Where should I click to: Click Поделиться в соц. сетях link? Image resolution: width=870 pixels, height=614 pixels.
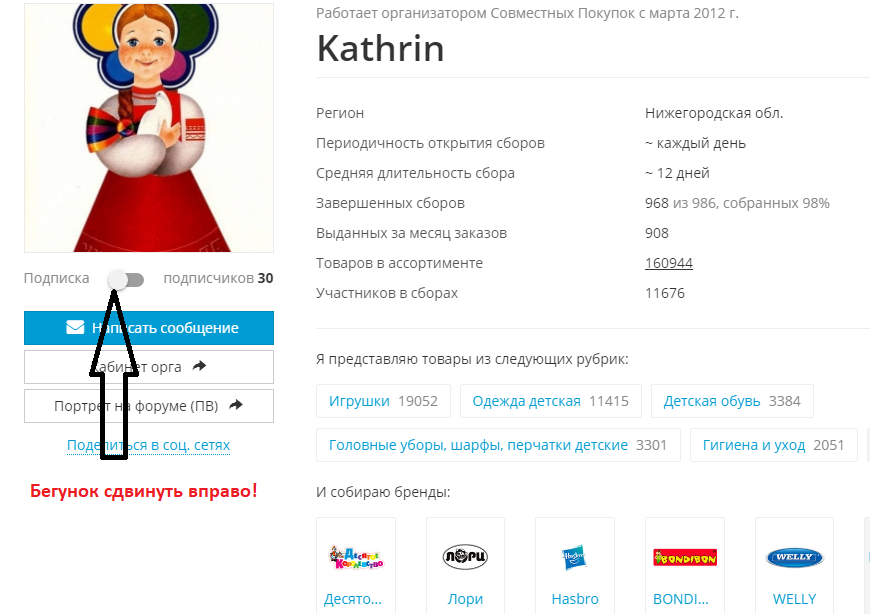tap(148, 445)
